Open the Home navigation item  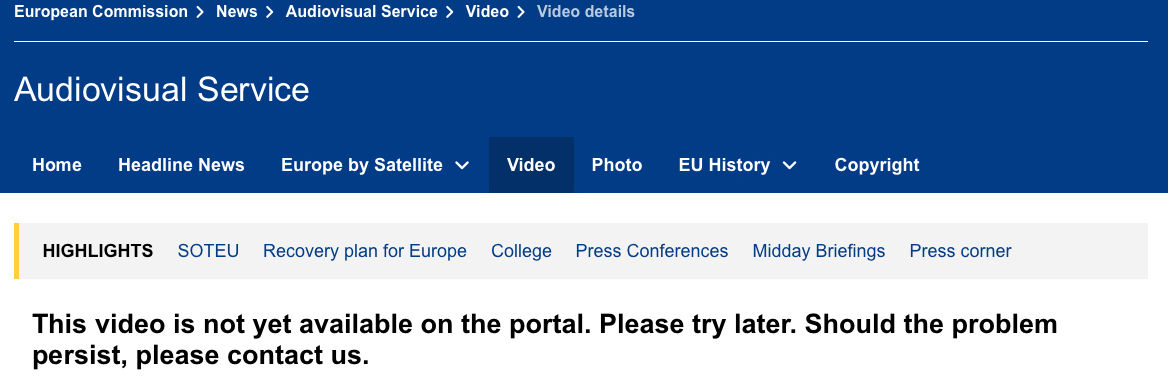tap(57, 165)
